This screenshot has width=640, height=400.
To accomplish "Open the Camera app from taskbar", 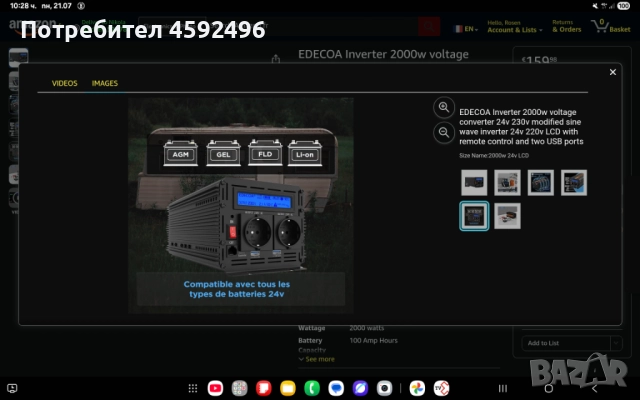I will (384, 388).
